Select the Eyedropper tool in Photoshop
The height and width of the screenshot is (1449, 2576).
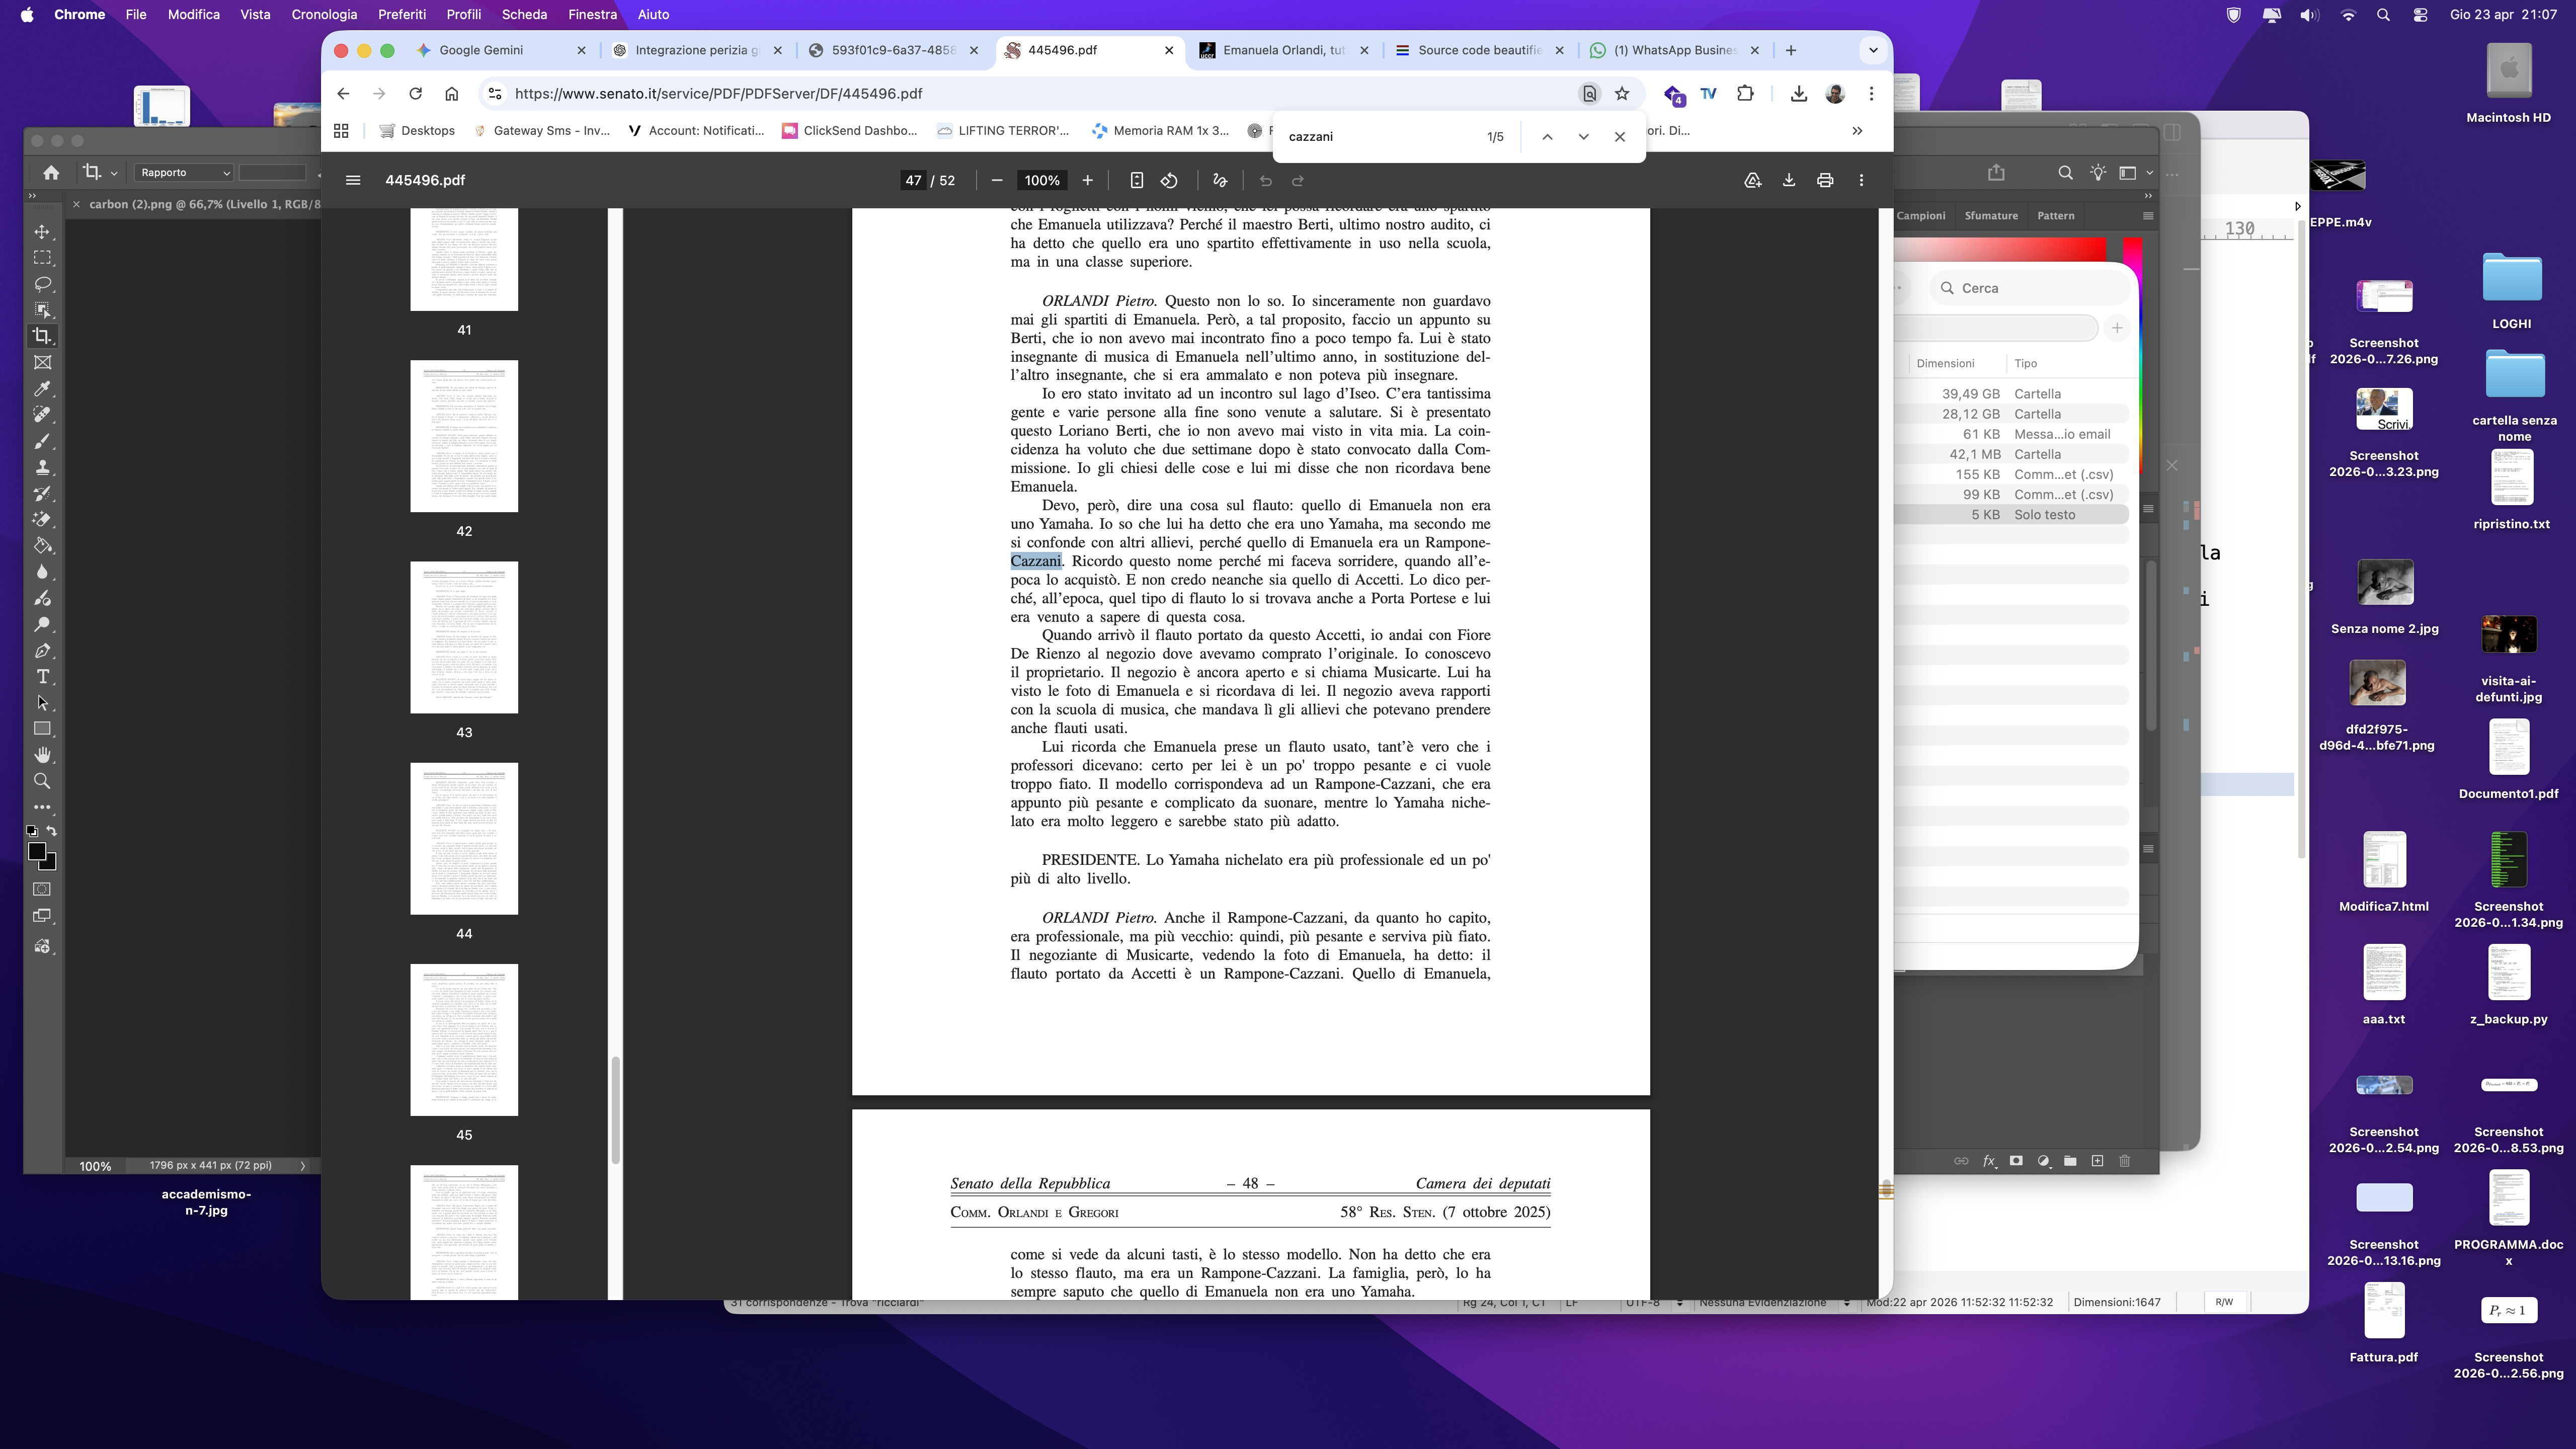coord(42,389)
